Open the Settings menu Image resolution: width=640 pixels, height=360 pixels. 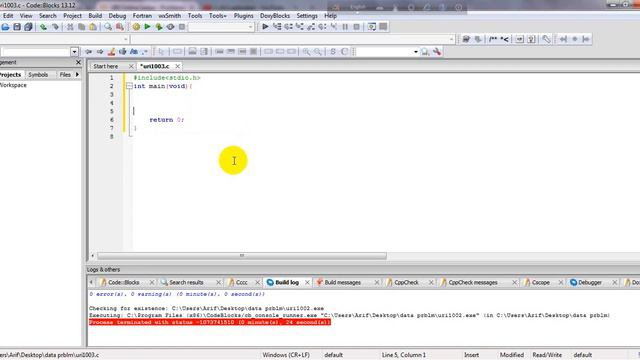(x=307, y=16)
